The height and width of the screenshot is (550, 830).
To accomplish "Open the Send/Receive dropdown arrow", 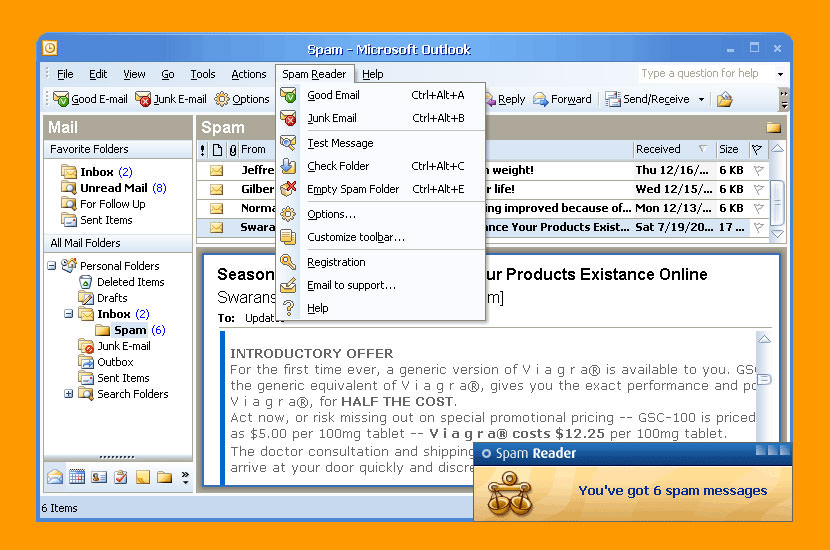I will click(x=701, y=99).
